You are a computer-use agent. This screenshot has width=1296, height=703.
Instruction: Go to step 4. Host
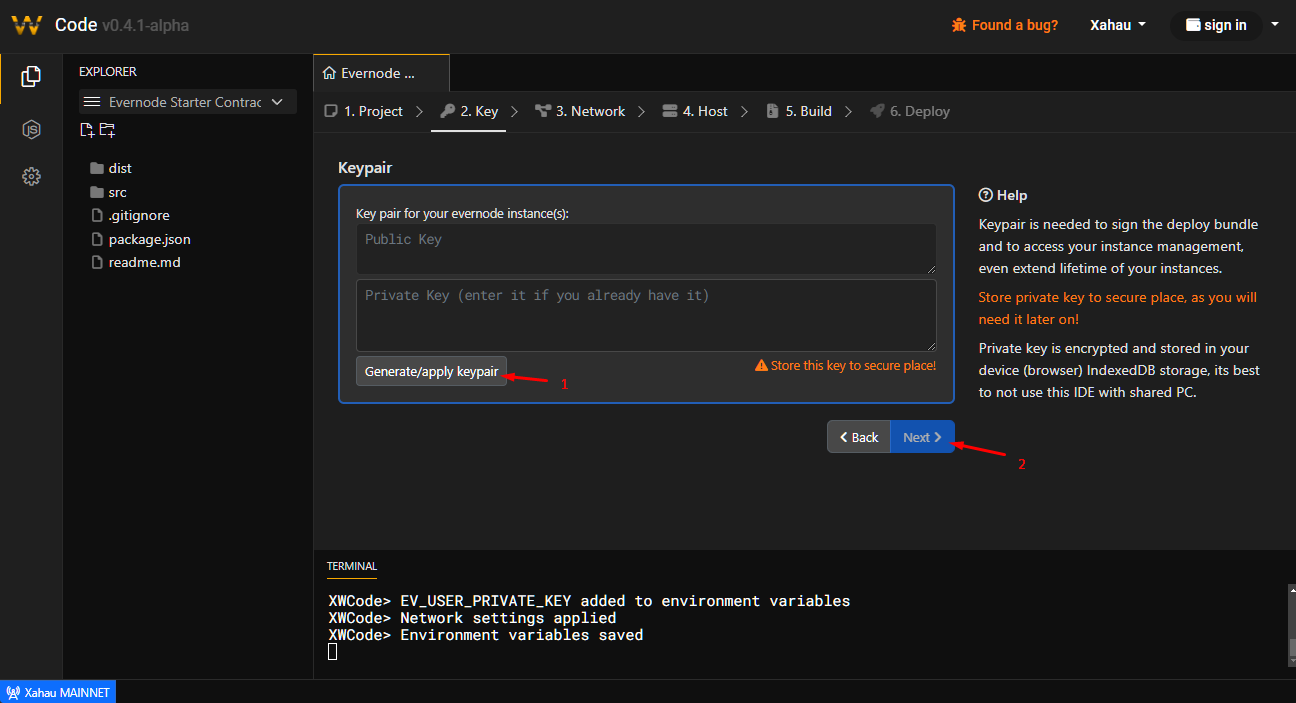tap(695, 111)
